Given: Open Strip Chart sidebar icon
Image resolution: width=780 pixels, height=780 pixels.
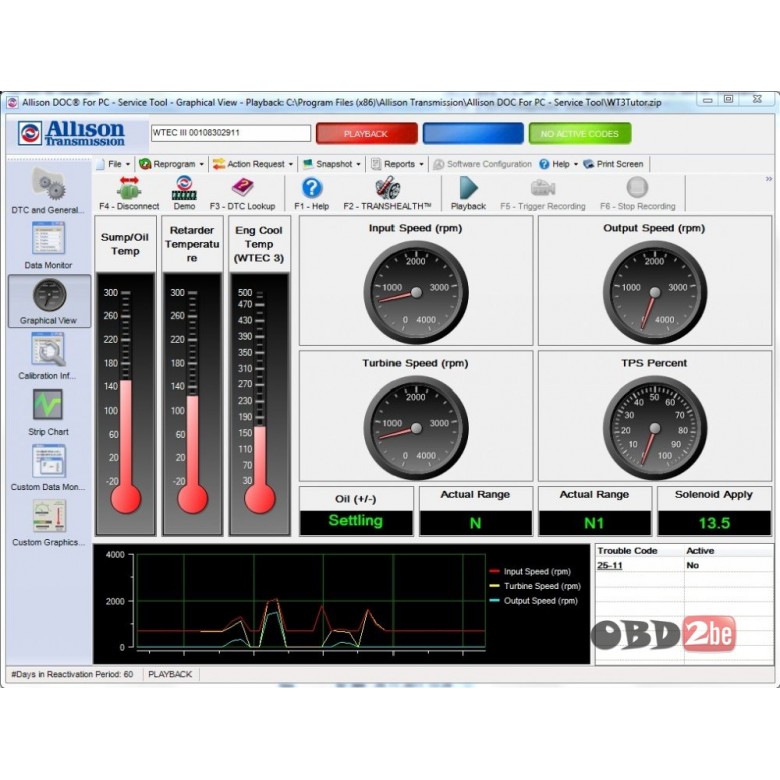Looking at the screenshot, I should tap(48, 404).
